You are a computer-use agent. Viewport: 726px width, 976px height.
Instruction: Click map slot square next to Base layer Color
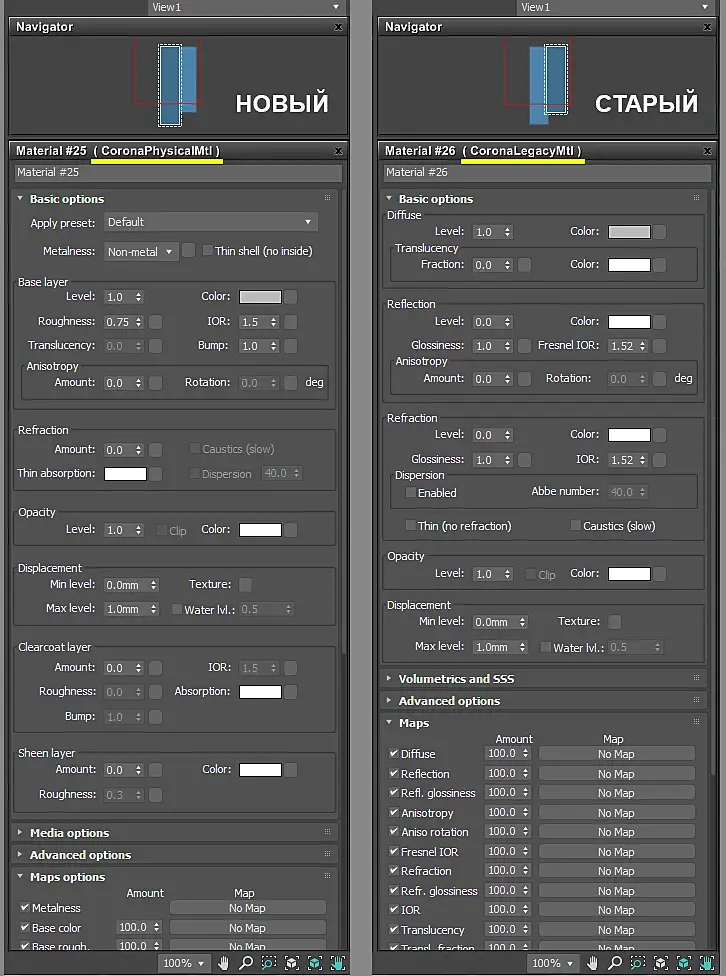291,297
